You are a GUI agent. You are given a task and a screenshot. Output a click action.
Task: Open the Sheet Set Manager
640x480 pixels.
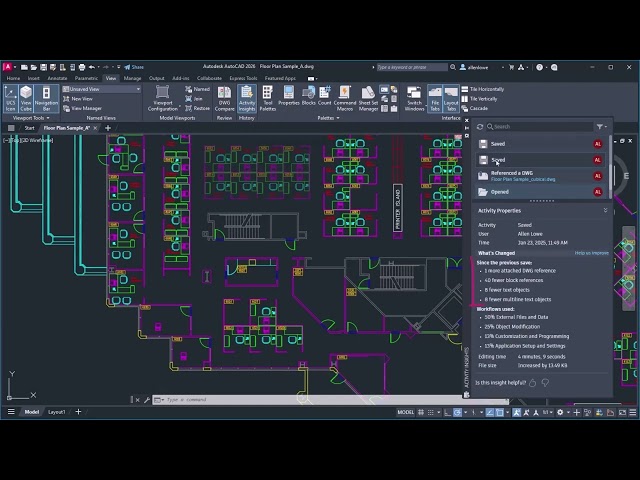tap(368, 98)
